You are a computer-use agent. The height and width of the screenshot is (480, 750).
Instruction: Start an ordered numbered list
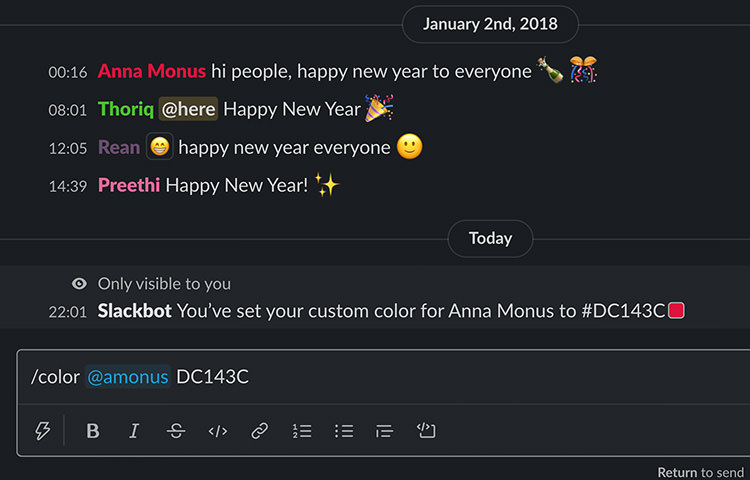(x=302, y=431)
